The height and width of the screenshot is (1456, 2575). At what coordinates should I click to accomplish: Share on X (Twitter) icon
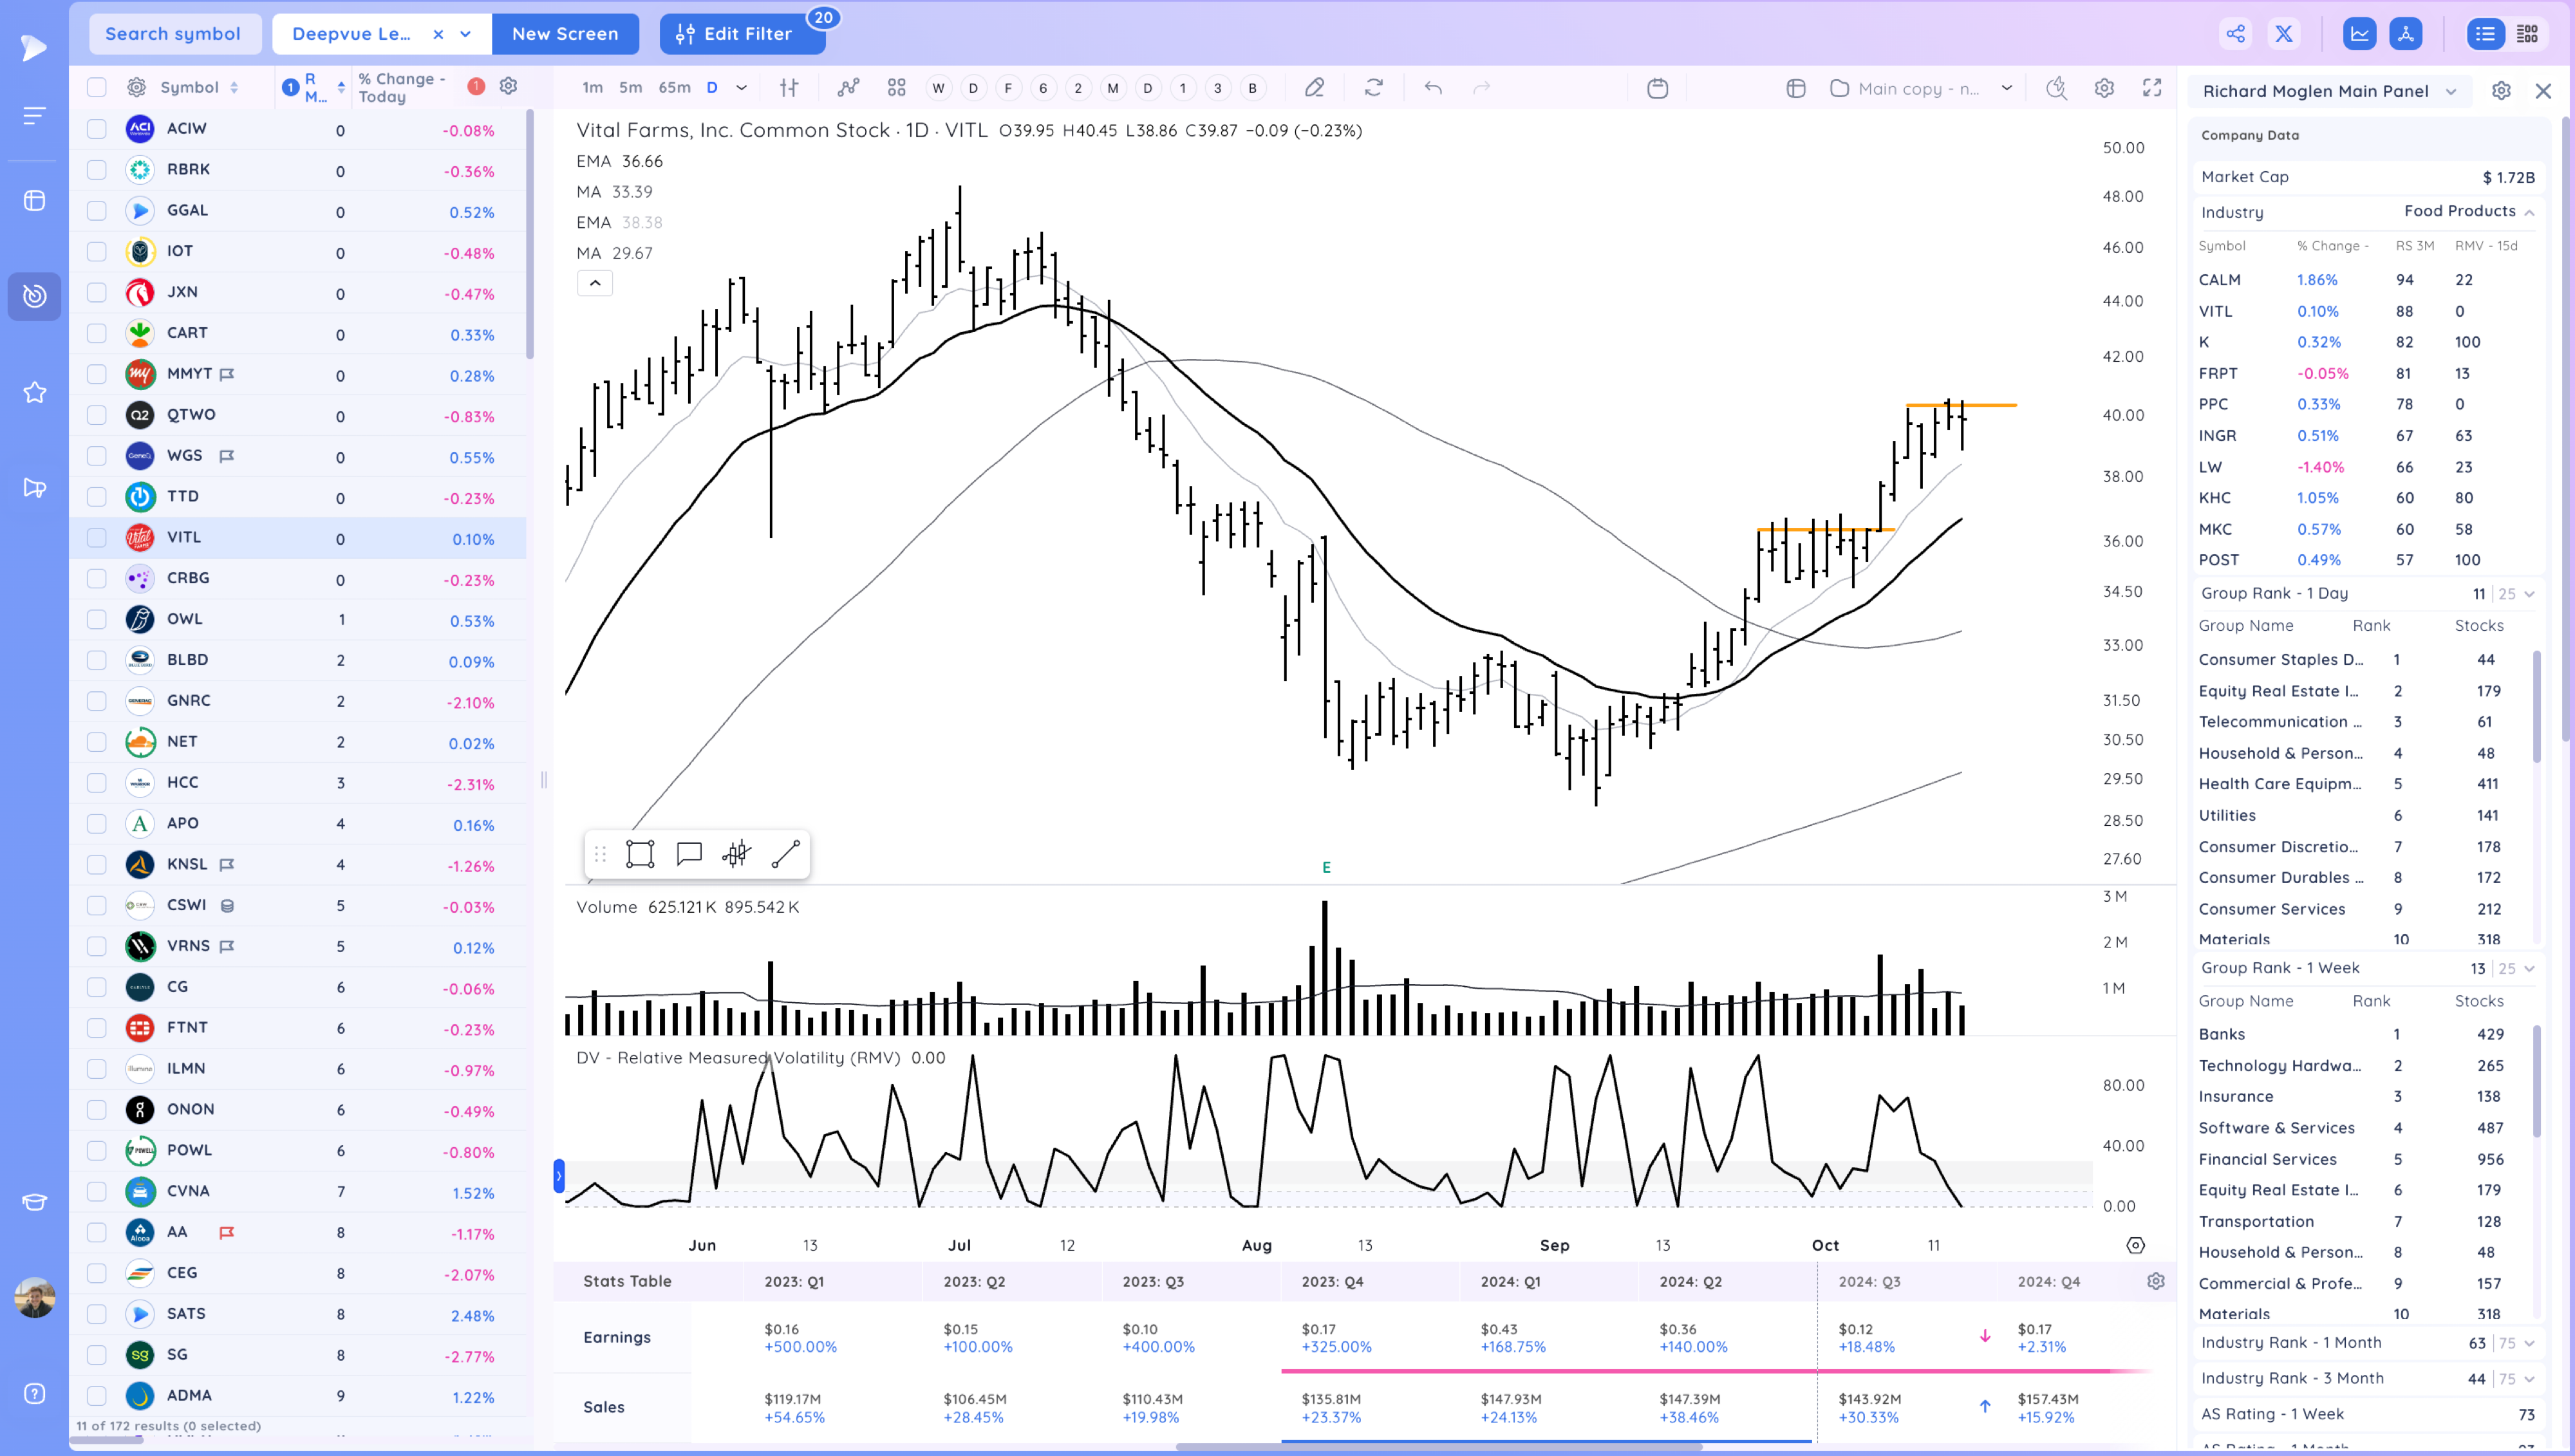[x=2284, y=34]
